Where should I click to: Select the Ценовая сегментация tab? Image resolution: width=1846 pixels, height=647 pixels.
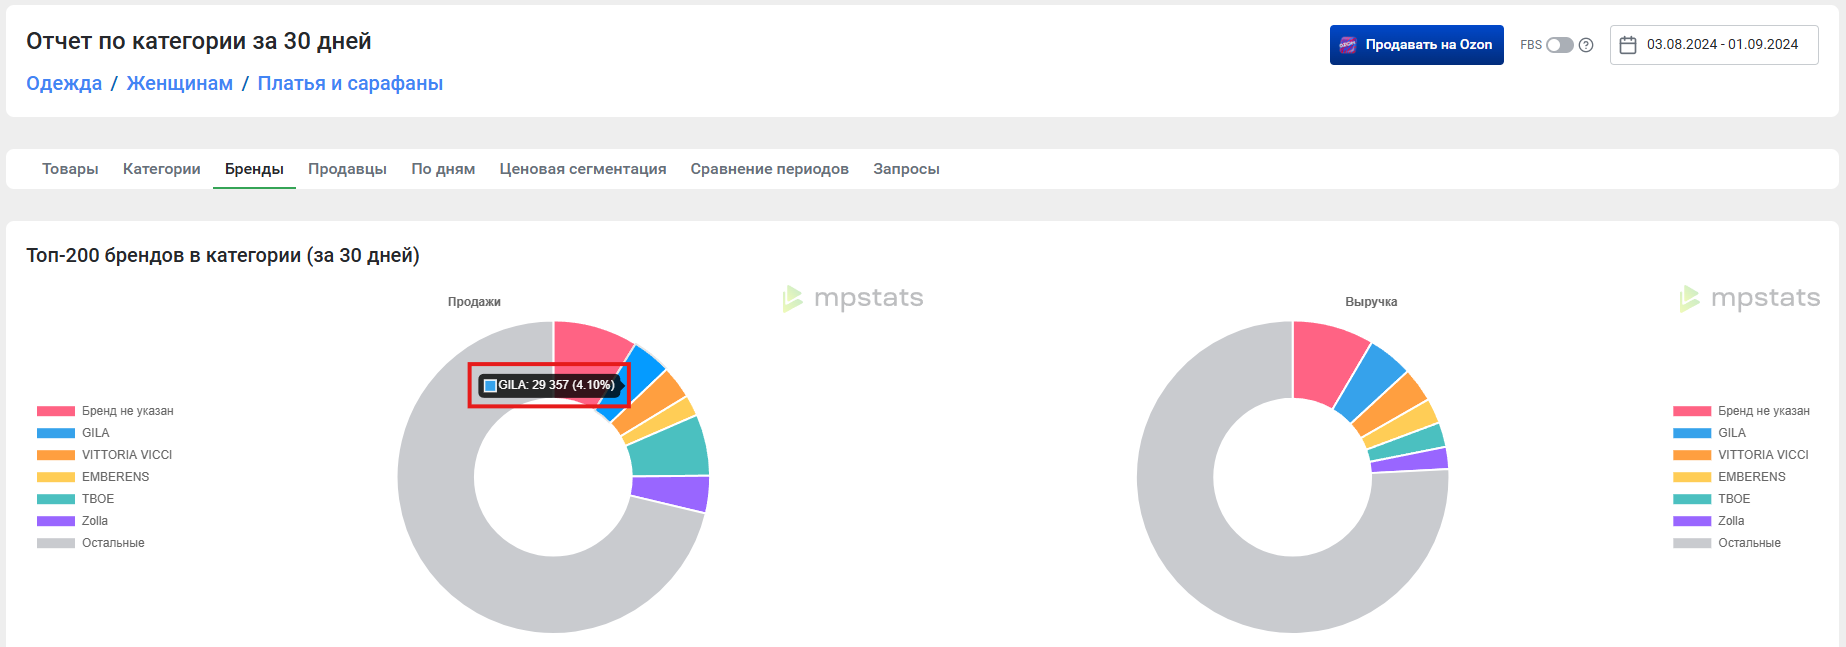click(x=583, y=169)
